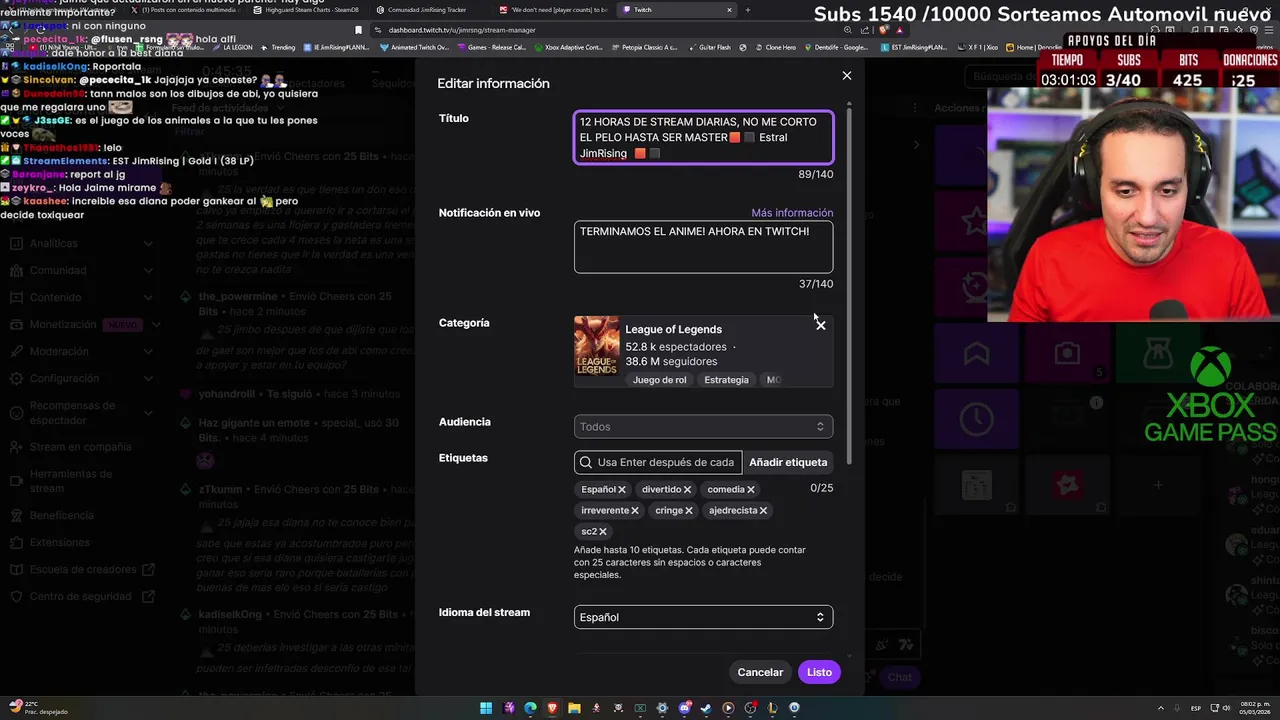Click the Añadir etiqueta button
Viewport: 1280px width, 720px height.
(788, 462)
